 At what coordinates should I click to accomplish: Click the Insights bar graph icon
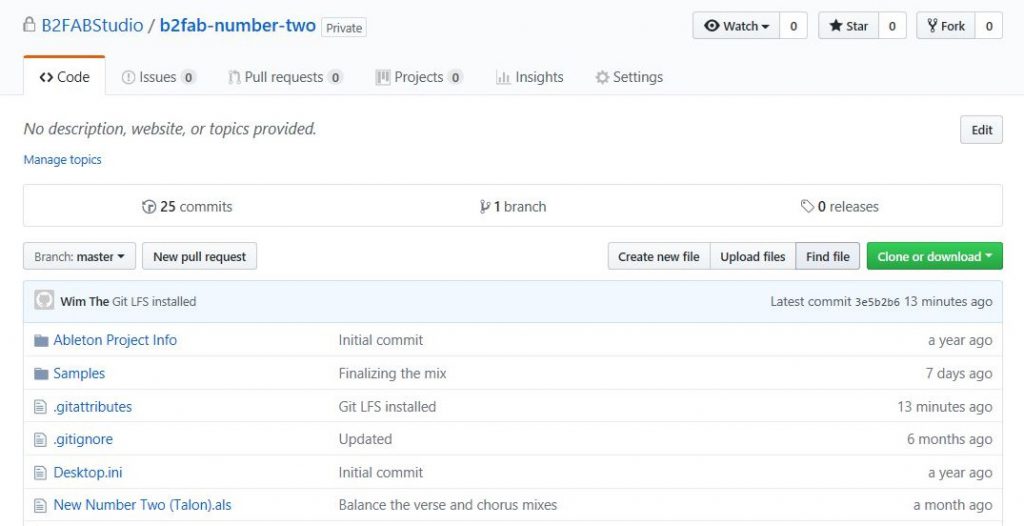tap(503, 77)
